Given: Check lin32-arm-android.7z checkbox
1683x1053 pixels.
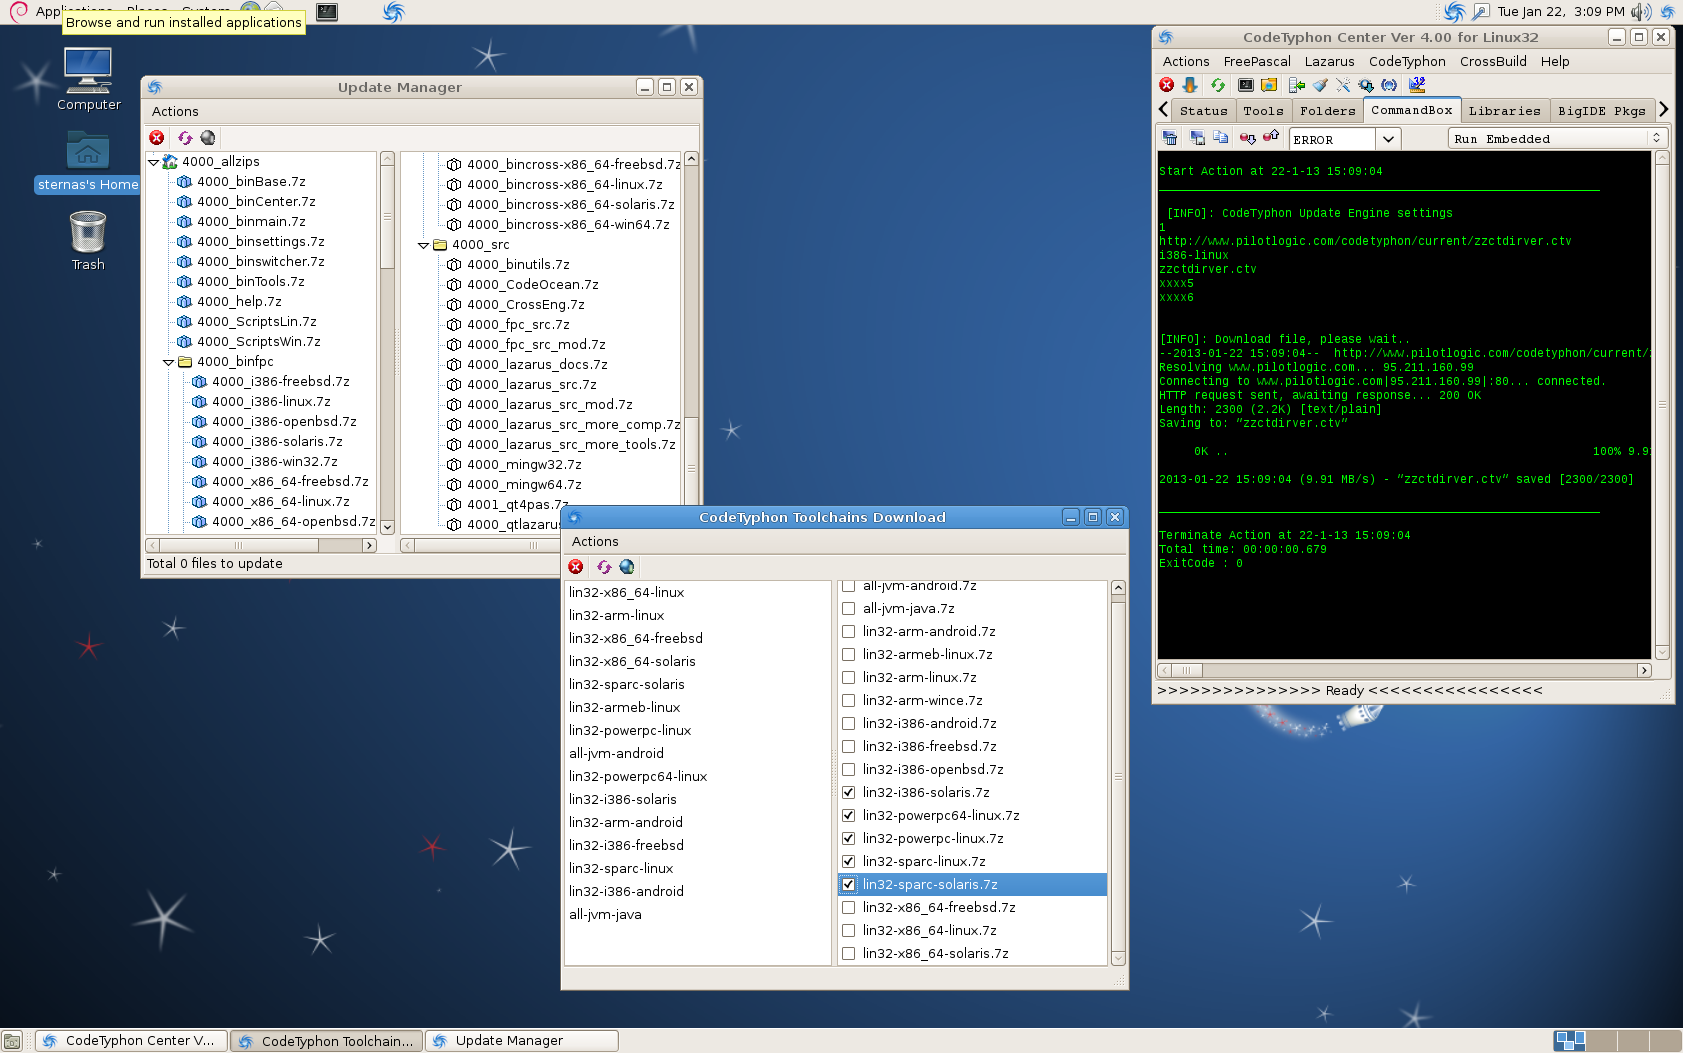Looking at the screenshot, I should click(x=848, y=631).
